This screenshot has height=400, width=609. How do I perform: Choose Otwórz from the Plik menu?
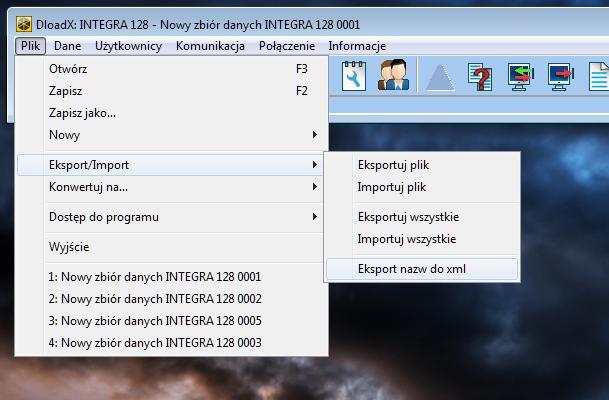[x=171, y=69]
